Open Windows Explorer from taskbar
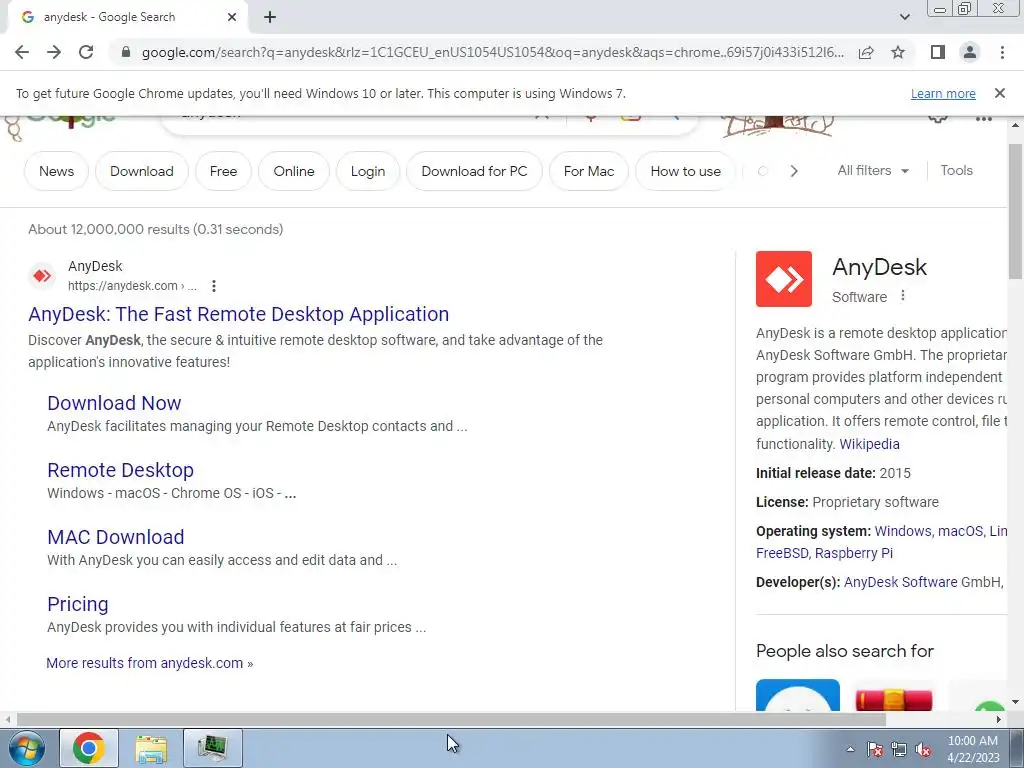 pyautogui.click(x=151, y=748)
